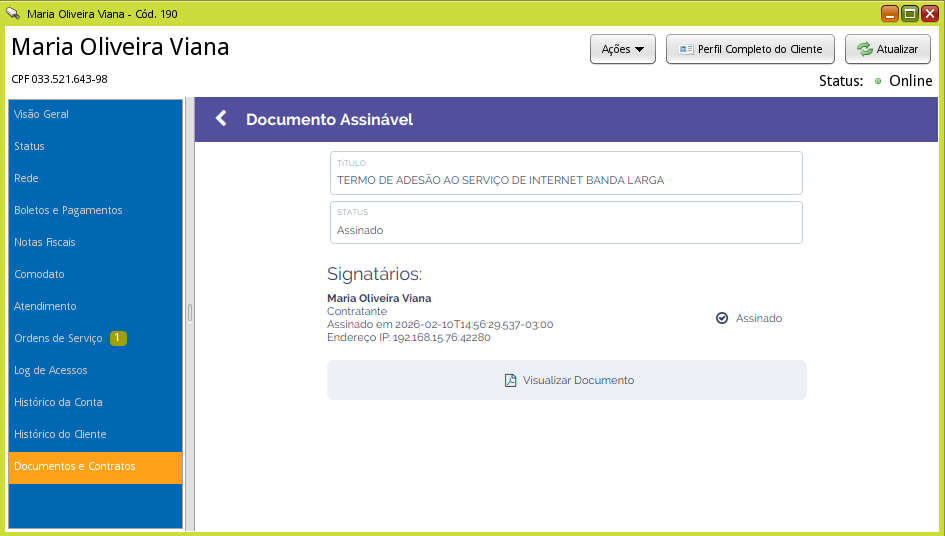Screen dimensions: 945x536
Task: Click the Assinado check-circle icon
Action: (722, 318)
